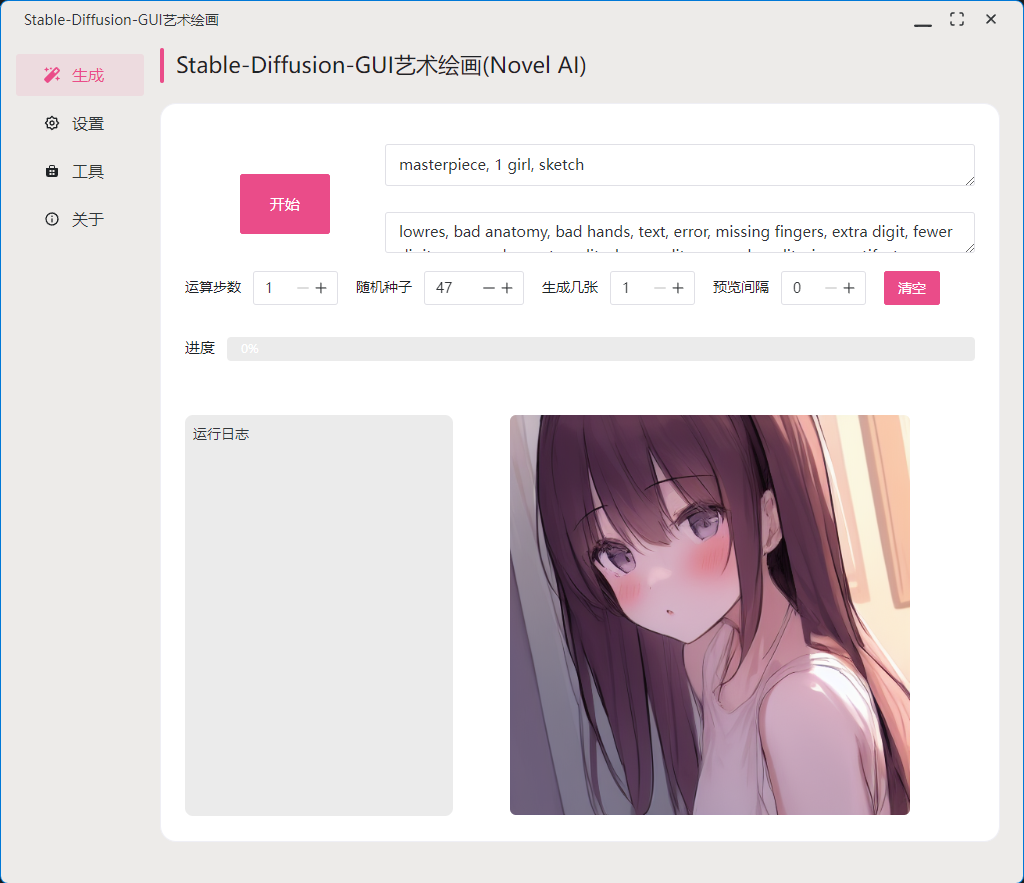The height and width of the screenshot is (883, 1024).
Task: Decrease 生成几张 image count with minus
Action: (660, 288)
